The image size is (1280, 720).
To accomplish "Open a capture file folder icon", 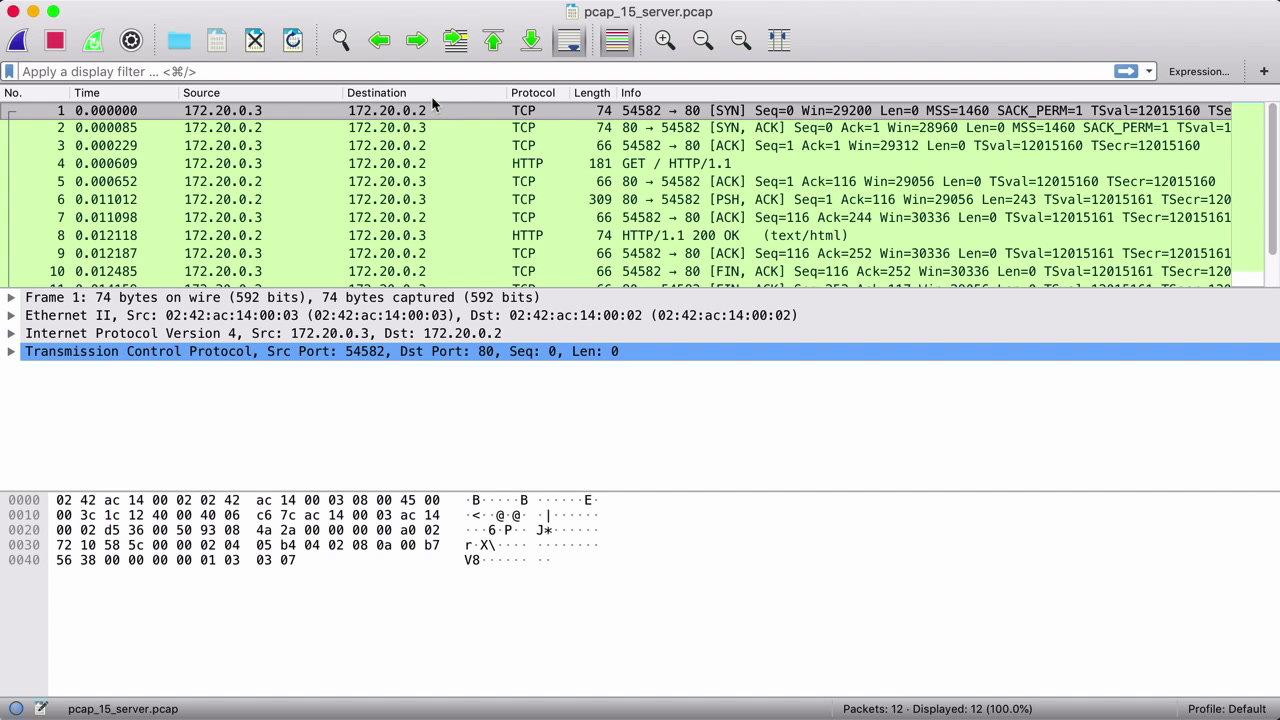I will pos(179,40).
